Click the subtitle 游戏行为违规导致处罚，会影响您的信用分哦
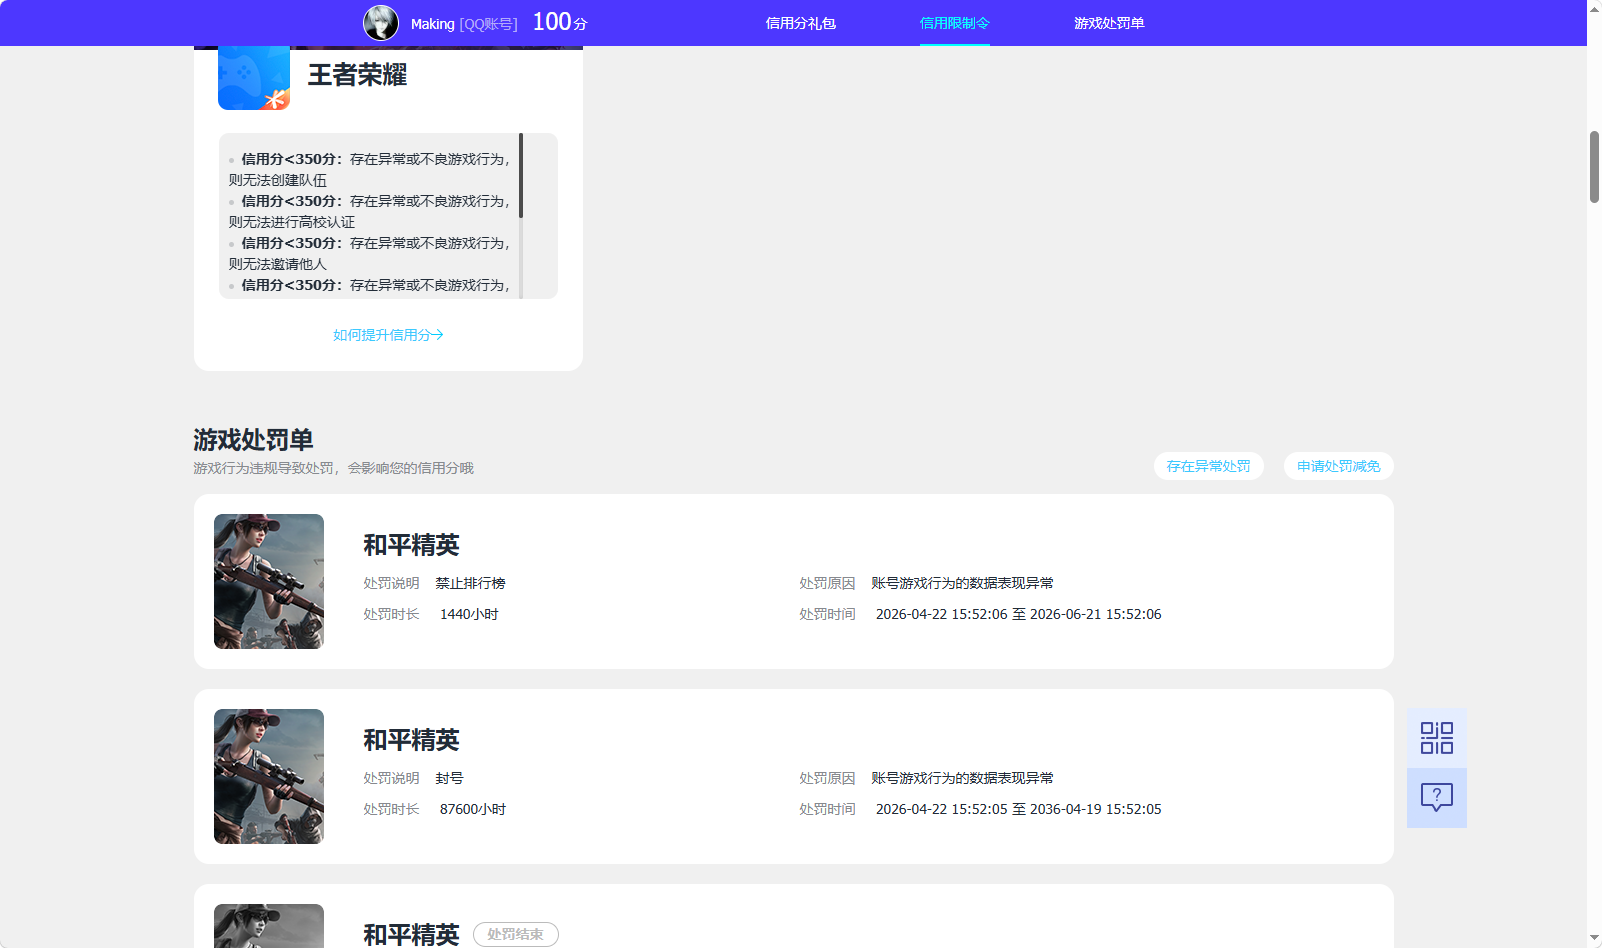 333,468
